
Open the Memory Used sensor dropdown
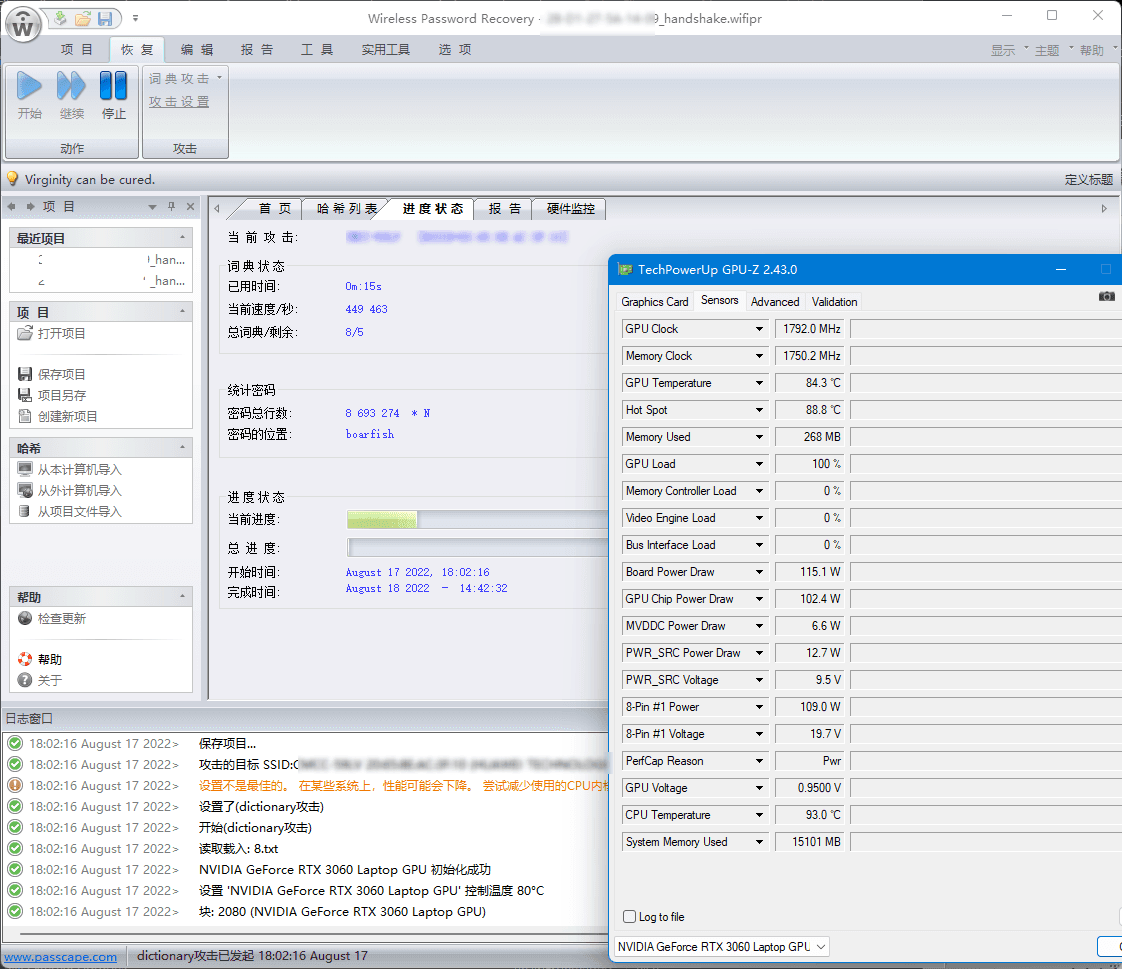[x=759, y=437]
